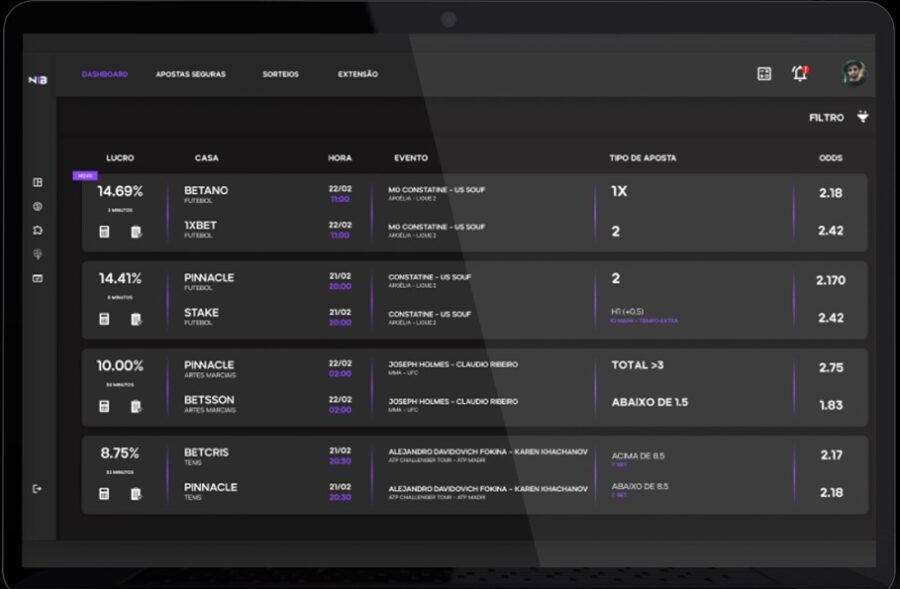Click PINNACLE in the 10.00% row
The width and height of the screenshot is (900, 589).
(x=209, y=365)
